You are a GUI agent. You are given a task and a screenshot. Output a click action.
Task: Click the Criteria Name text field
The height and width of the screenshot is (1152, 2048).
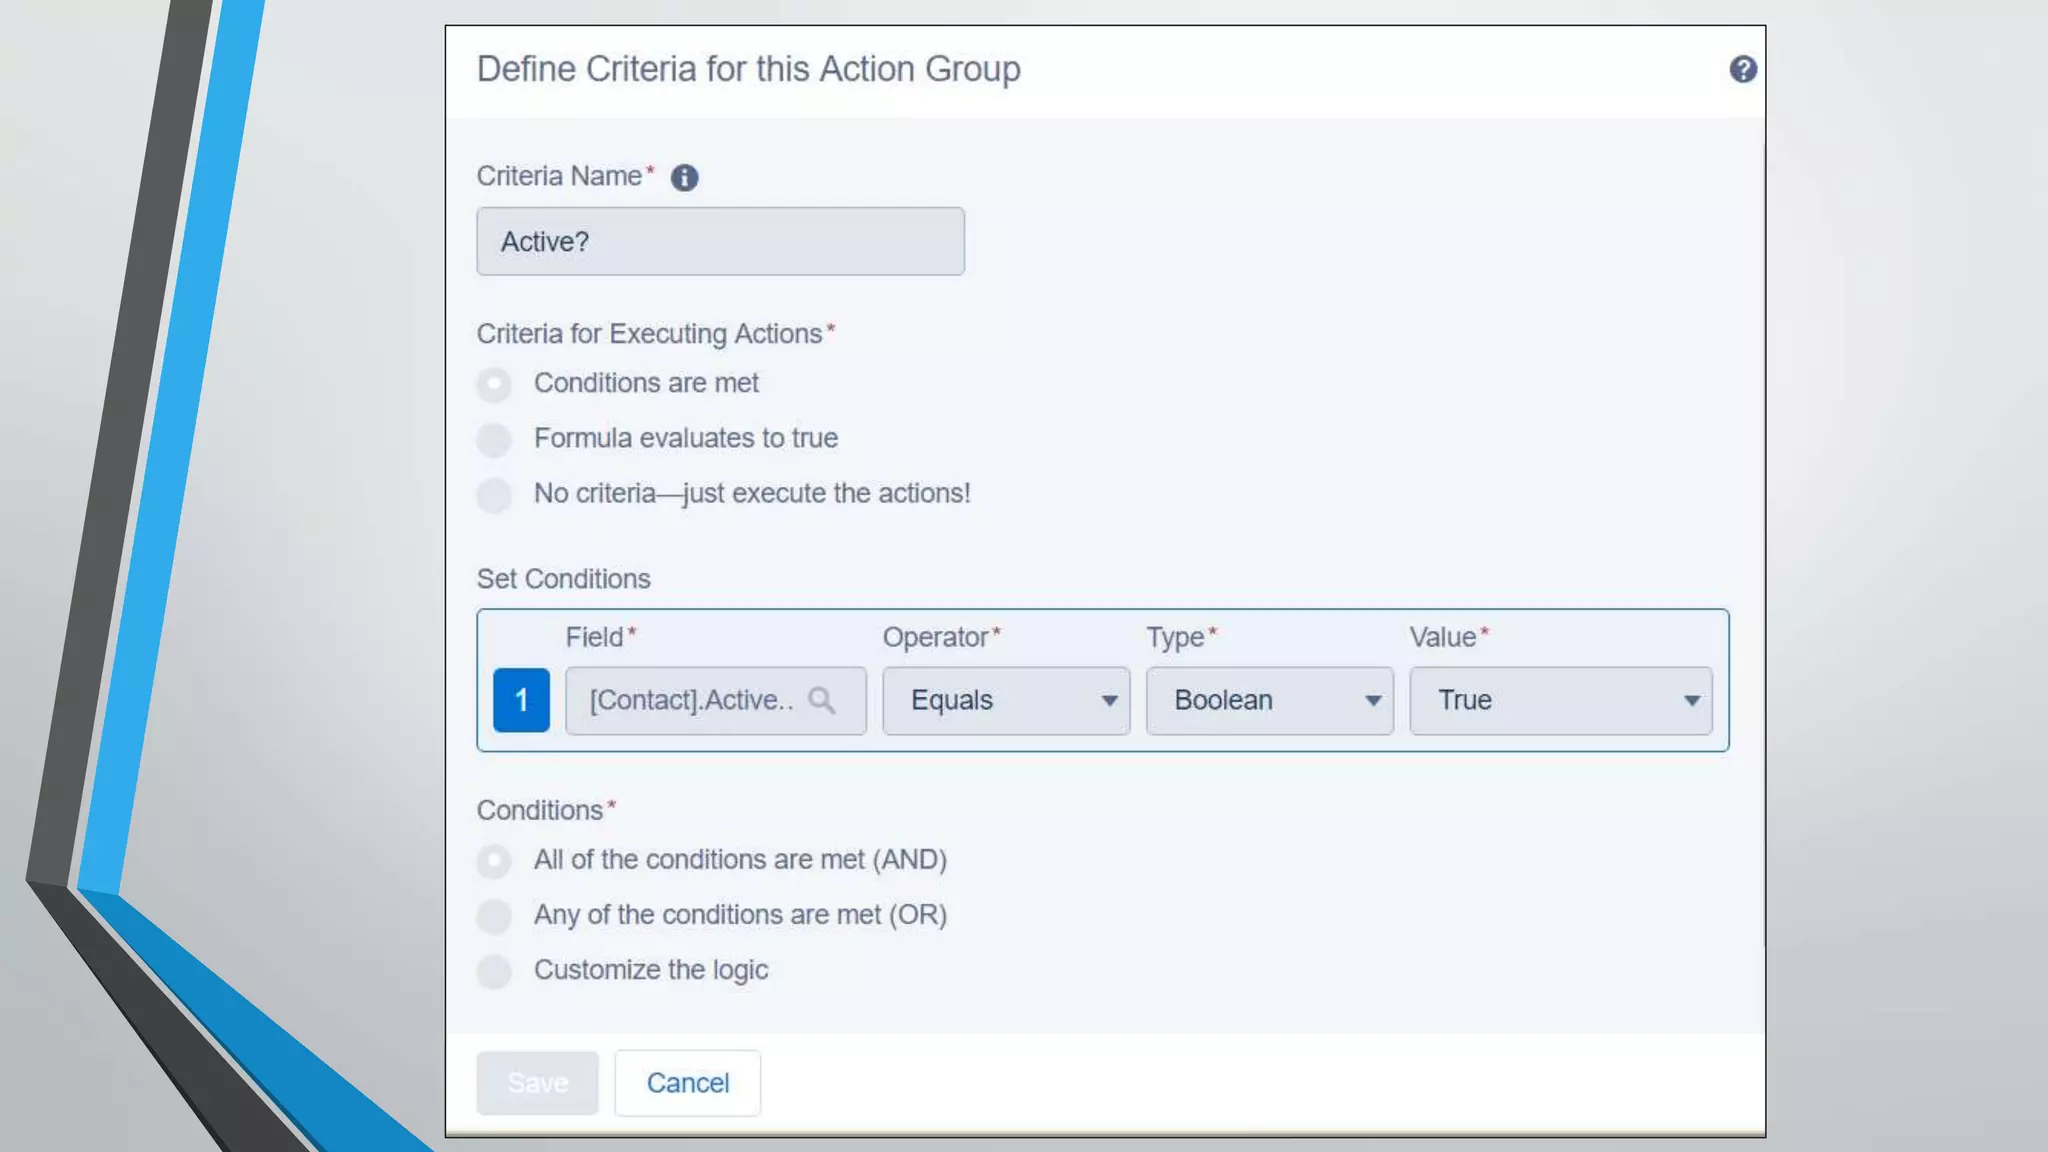pyautogui.click(x=720, y=242)
